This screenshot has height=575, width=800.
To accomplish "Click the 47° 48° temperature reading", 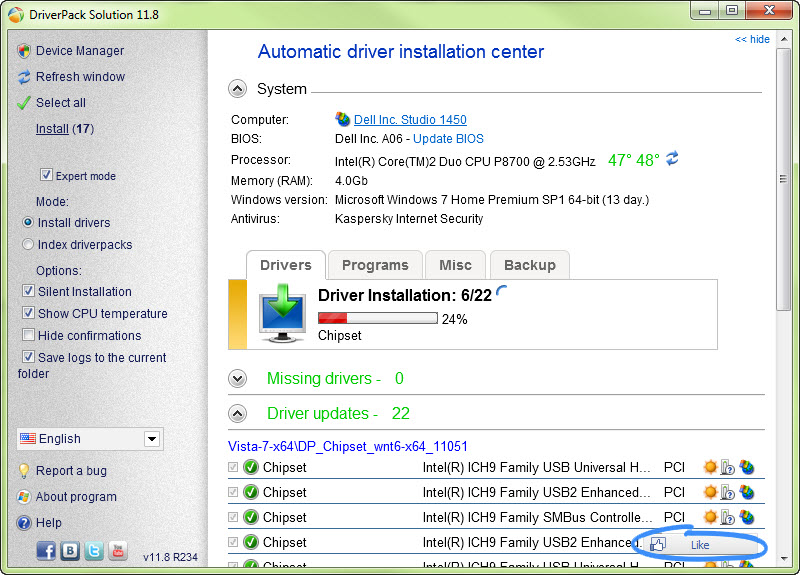I will [x=634, y=160].
